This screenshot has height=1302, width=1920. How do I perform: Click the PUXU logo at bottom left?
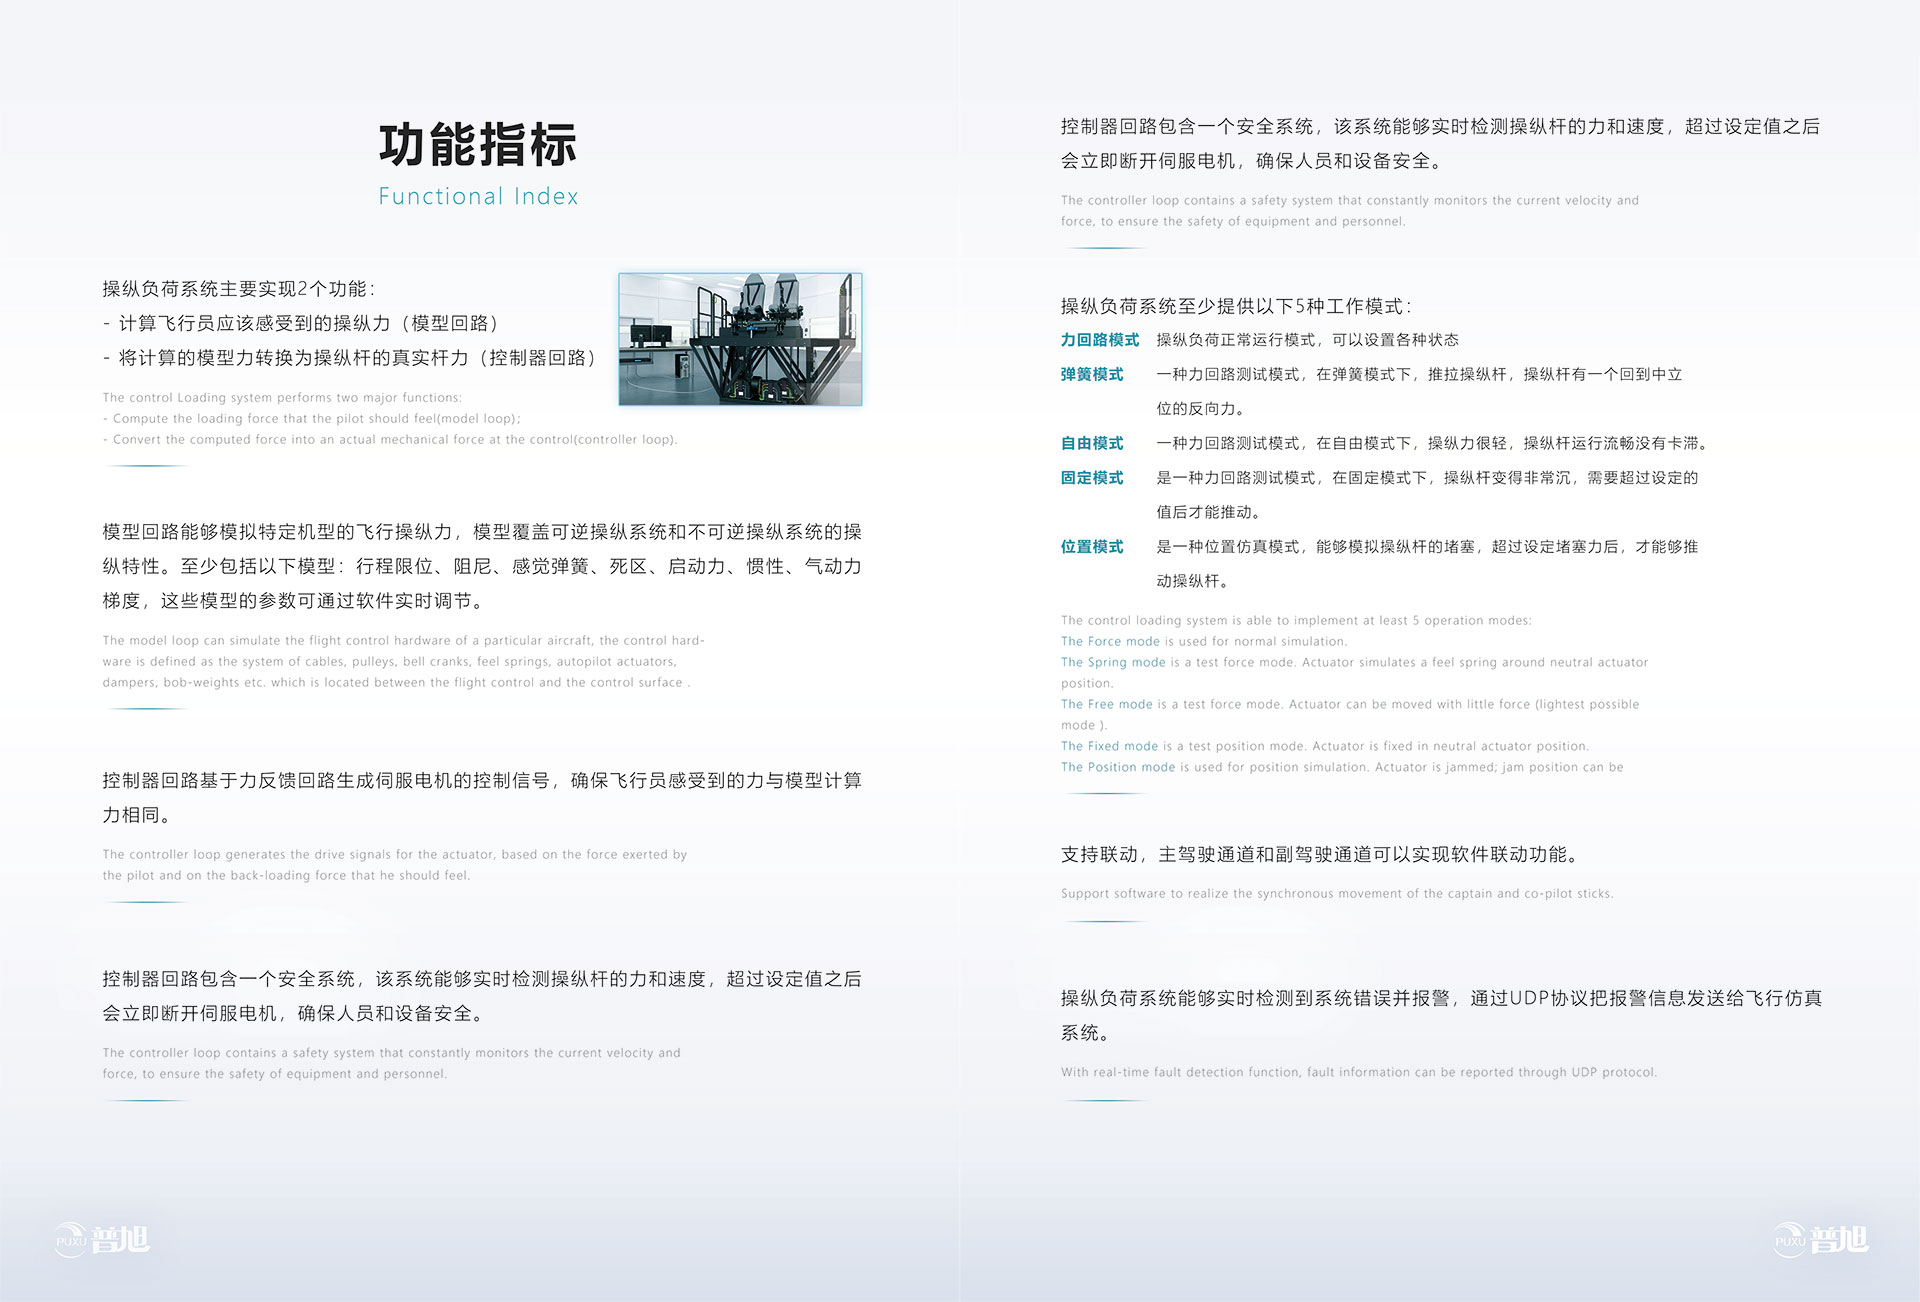(102, 1239)
